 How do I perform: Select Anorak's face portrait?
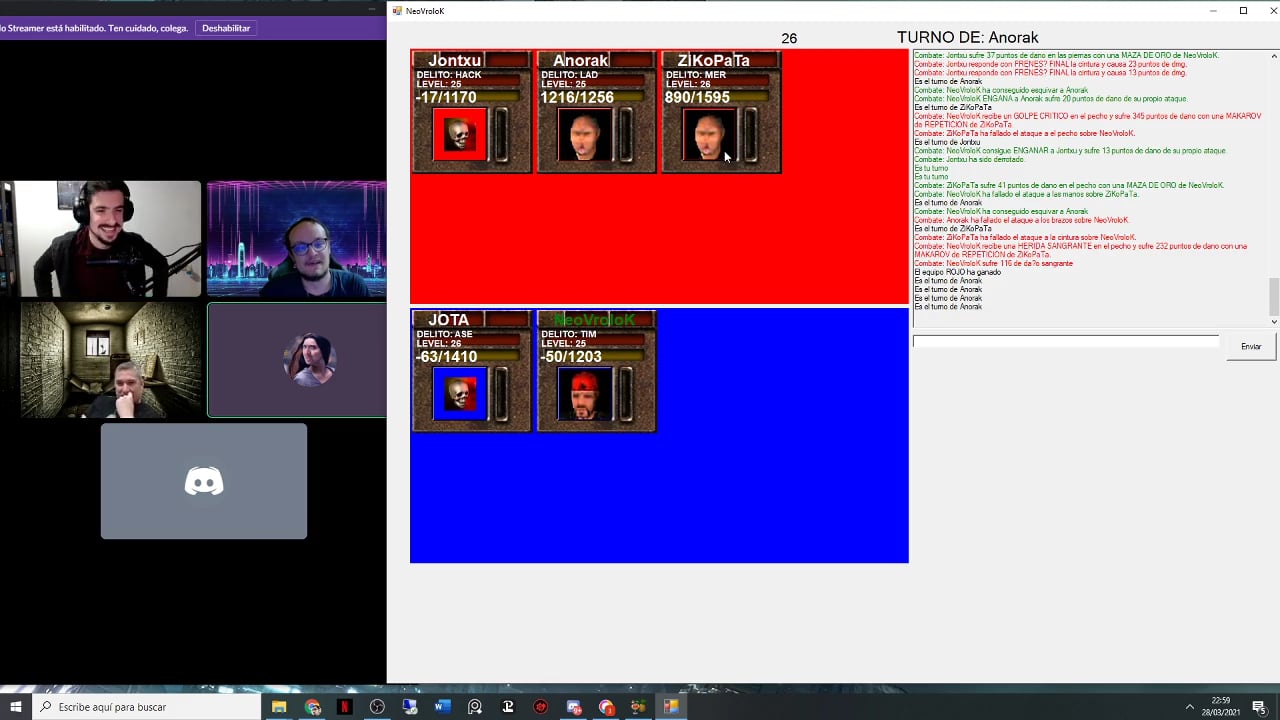click(x=584, y=134)
